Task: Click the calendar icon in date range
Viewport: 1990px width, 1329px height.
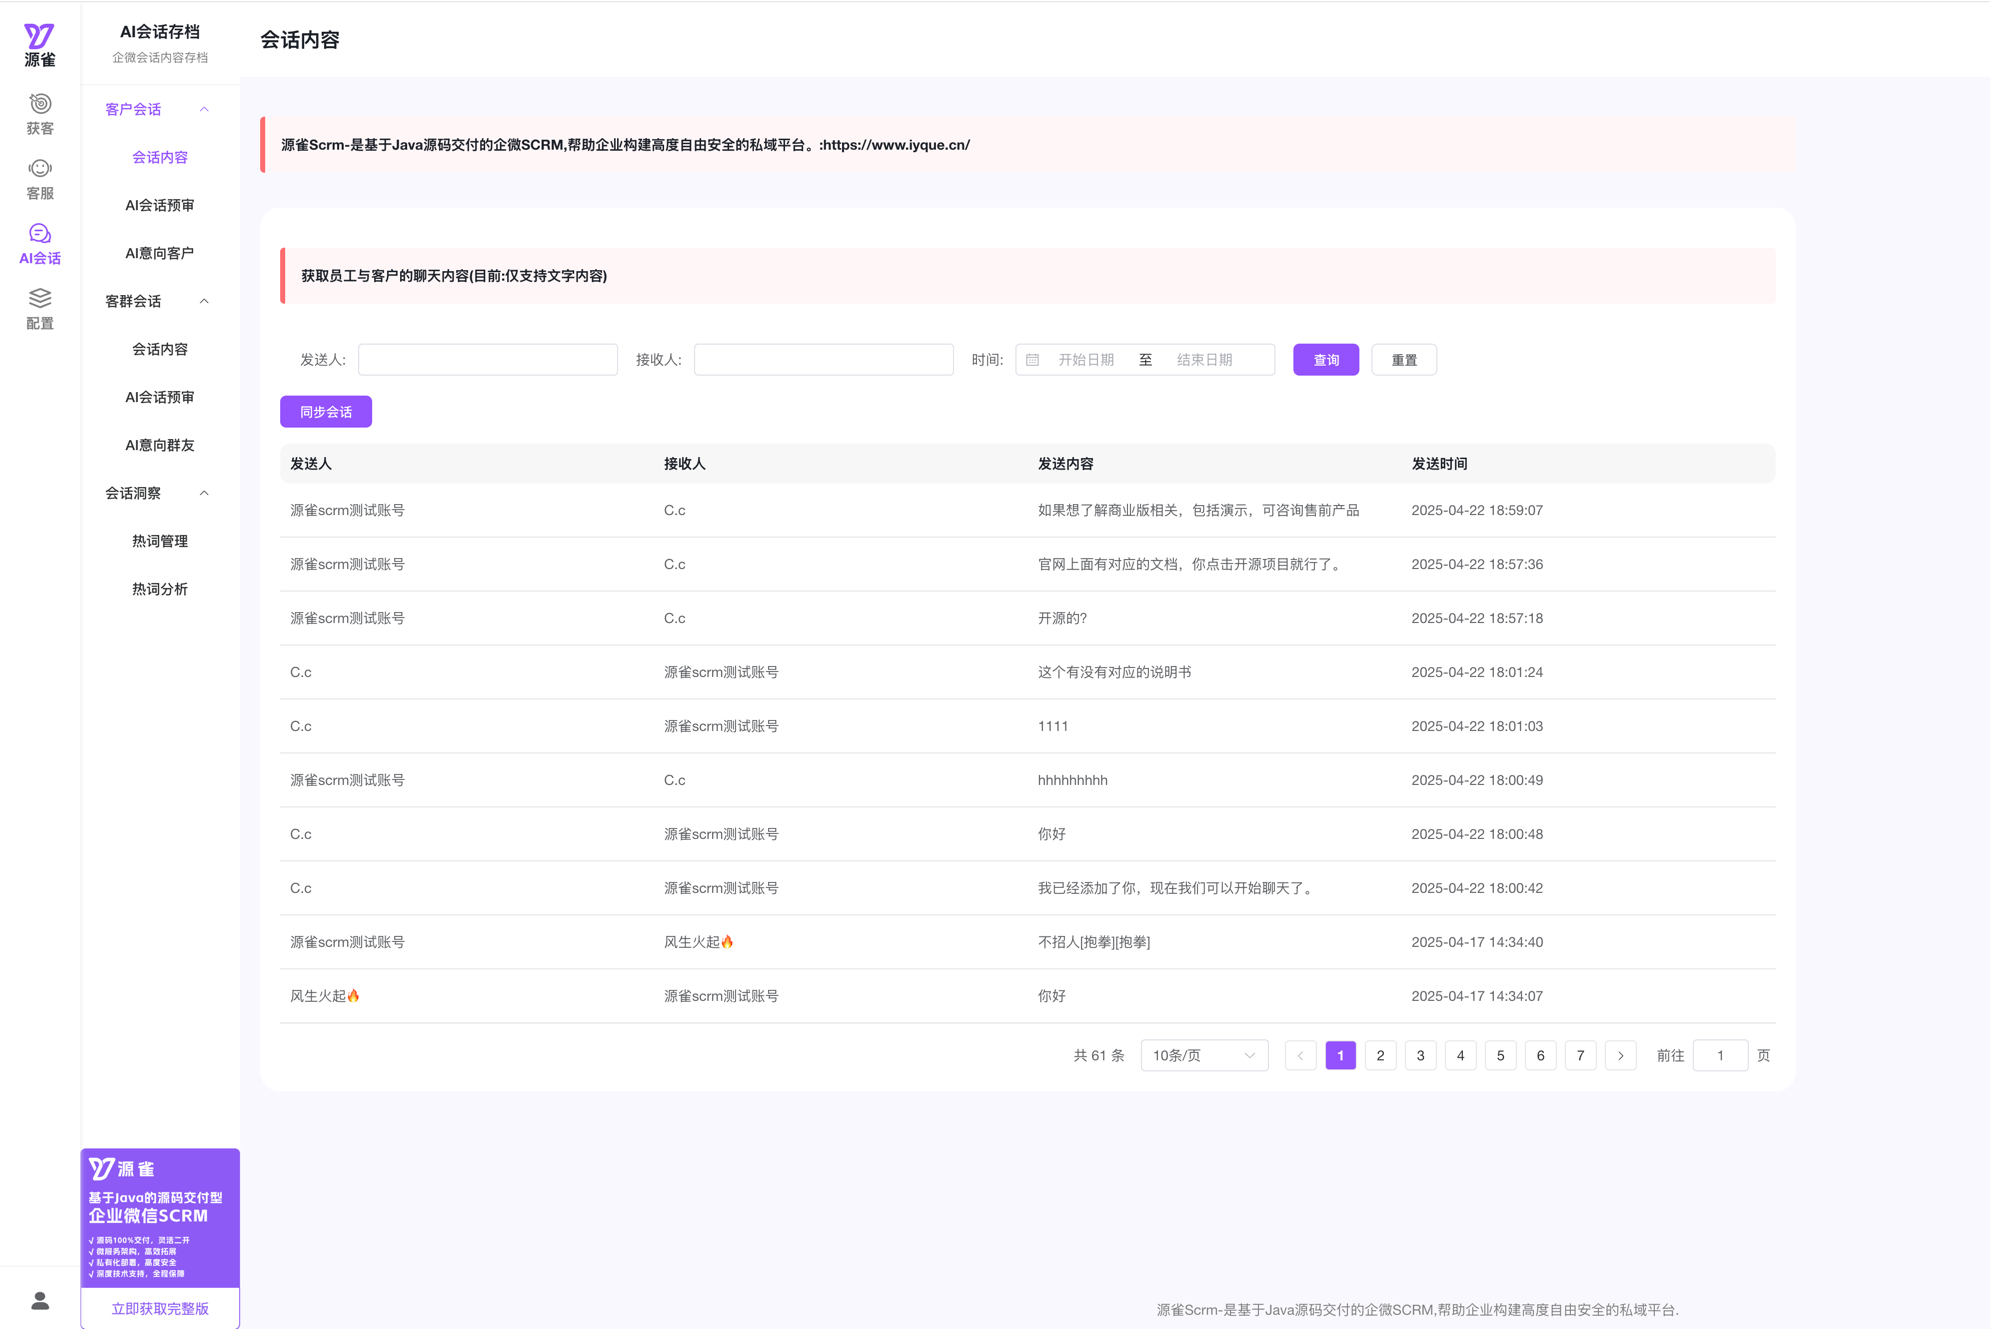Action: pyautogui.click(x=1033, y=360)
